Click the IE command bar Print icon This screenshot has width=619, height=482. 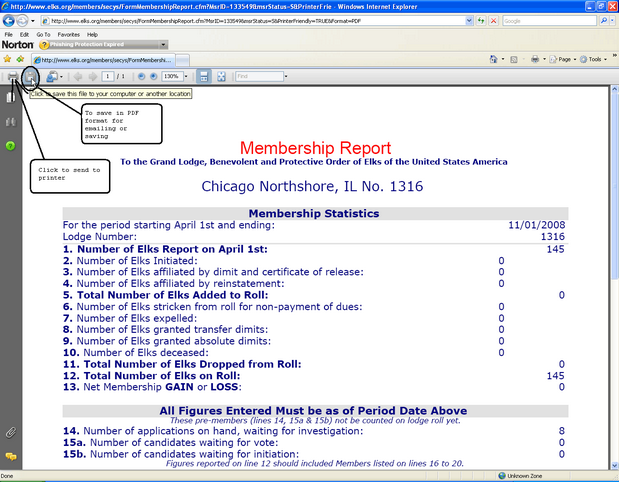coord(535,60)
